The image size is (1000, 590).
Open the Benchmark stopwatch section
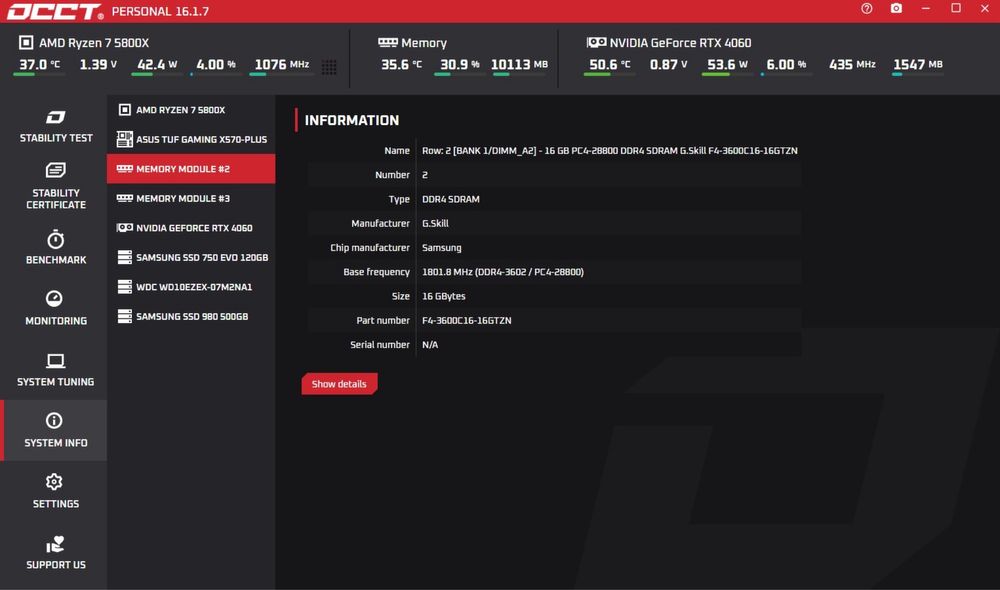pyautogui.click(x=55, y=247)
